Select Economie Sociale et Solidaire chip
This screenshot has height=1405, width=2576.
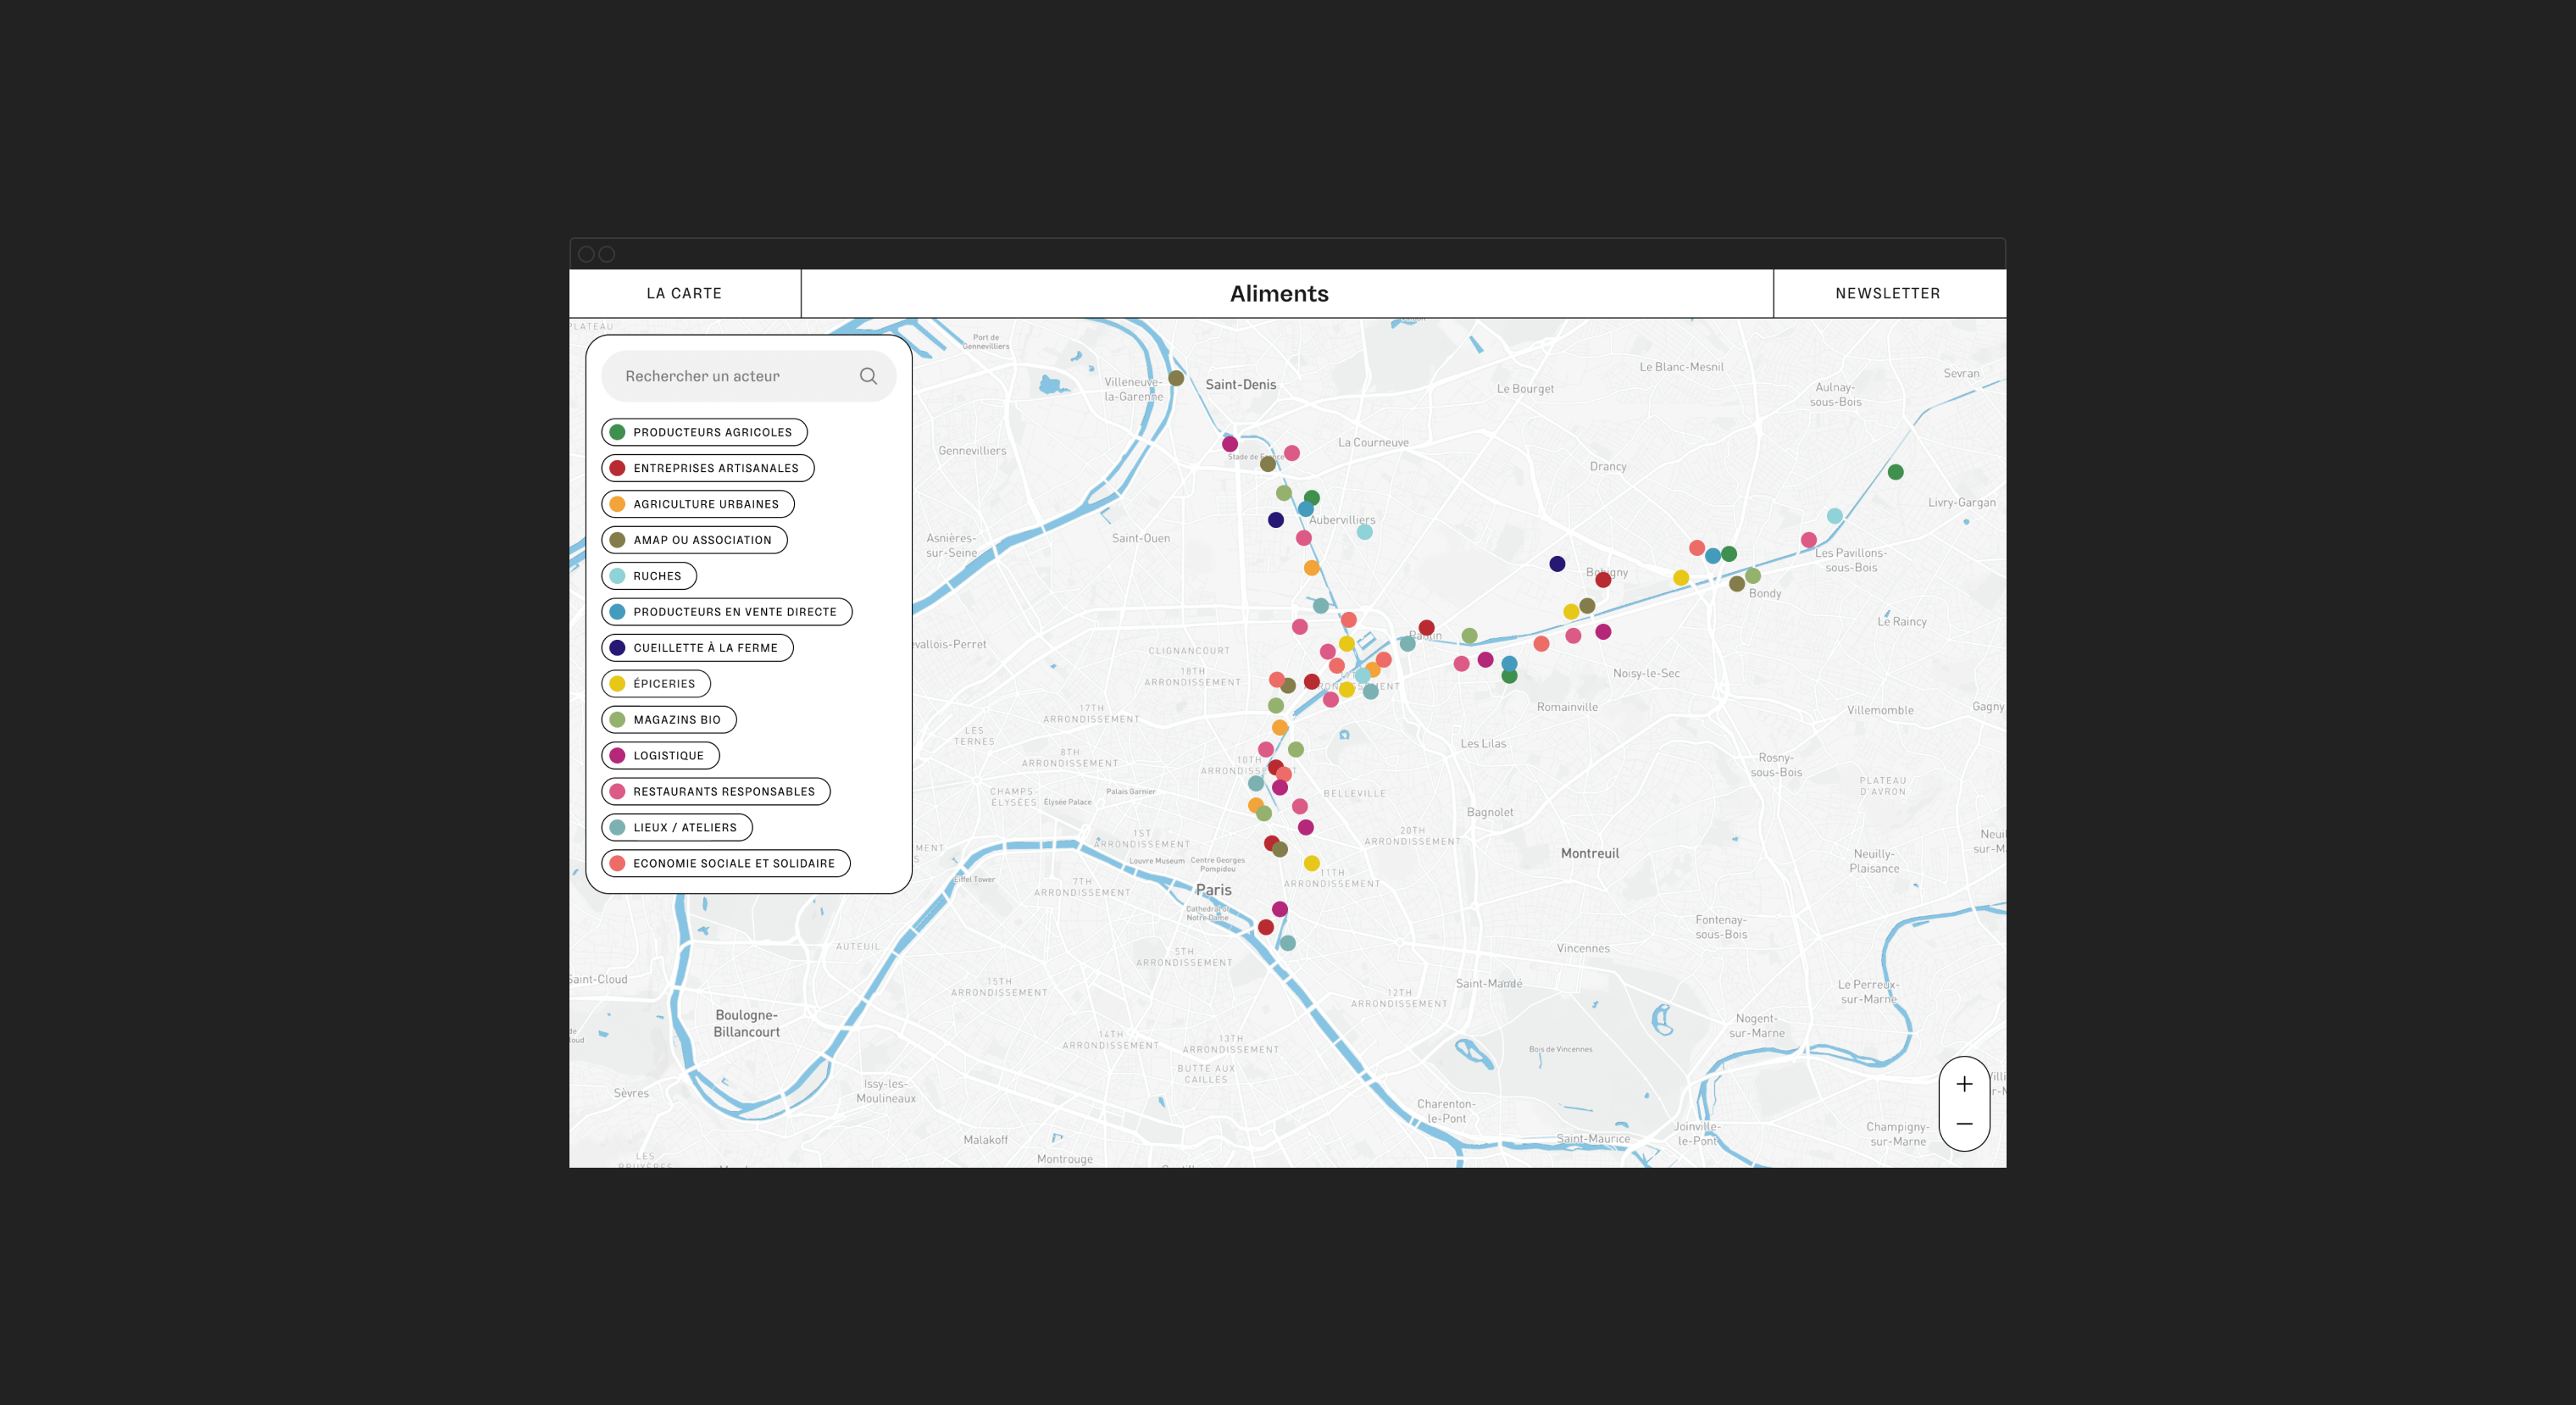coord(725,864)
